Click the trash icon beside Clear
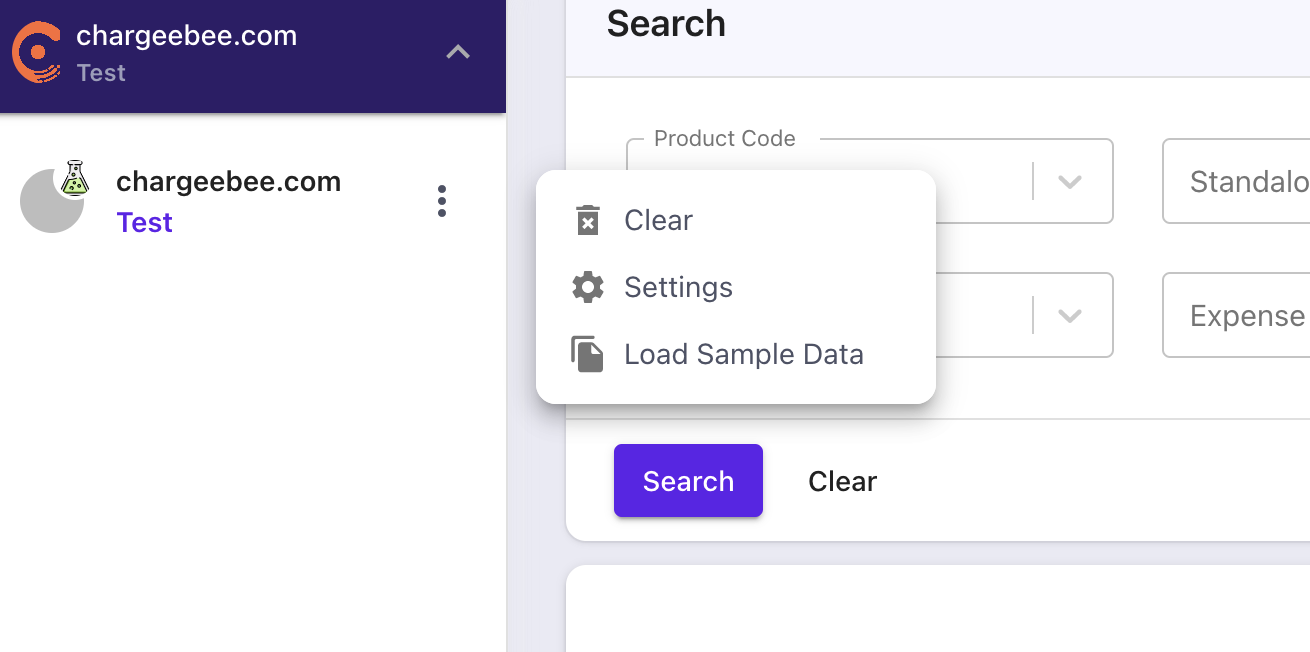1310x652 pixels. [x=588, y=220]
